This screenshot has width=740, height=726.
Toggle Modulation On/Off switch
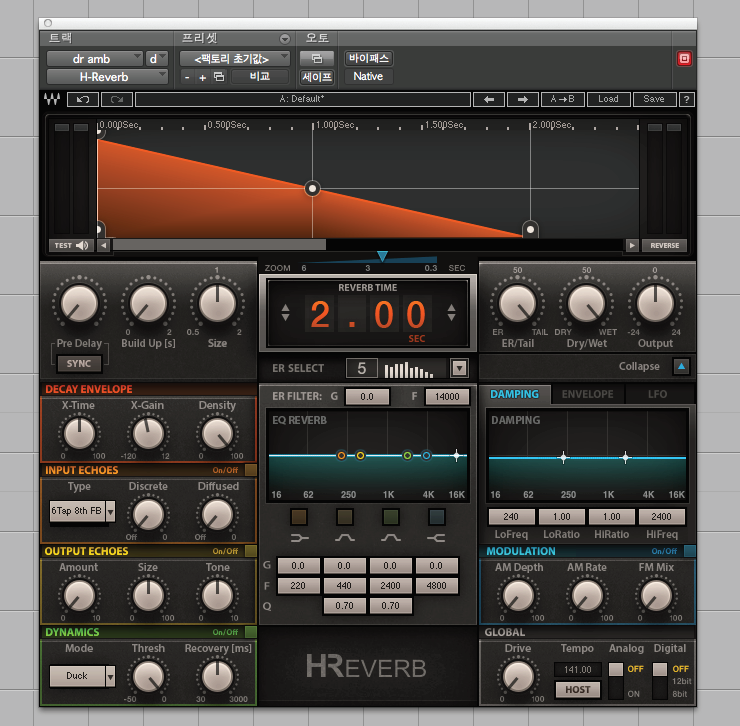click(x=690, y=551)
